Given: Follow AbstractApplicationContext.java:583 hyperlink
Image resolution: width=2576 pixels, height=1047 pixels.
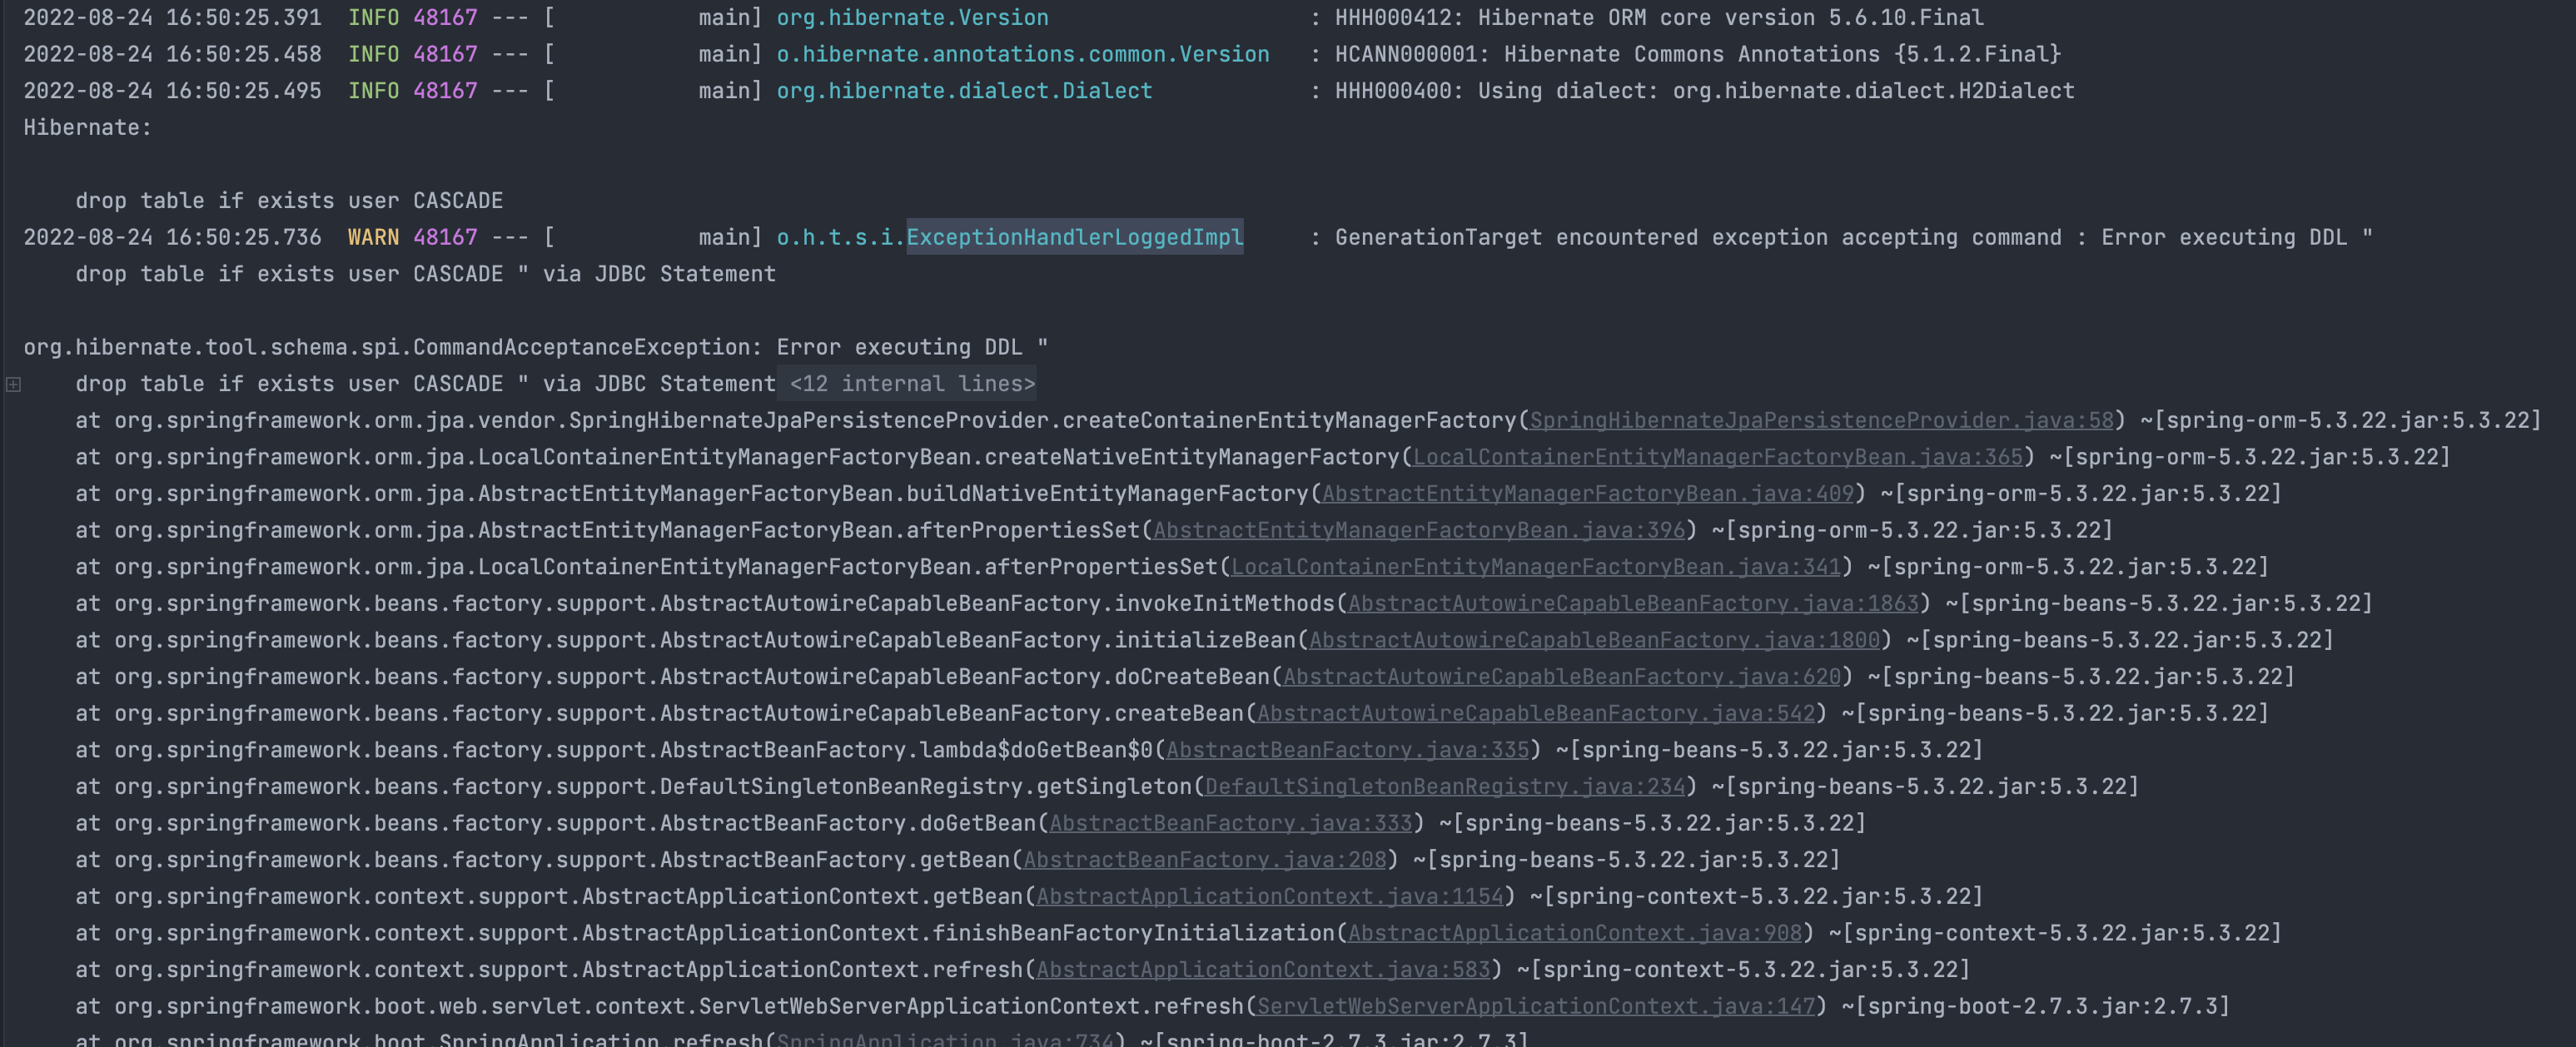Looking at the screenshot, I should pos(1263,970).
